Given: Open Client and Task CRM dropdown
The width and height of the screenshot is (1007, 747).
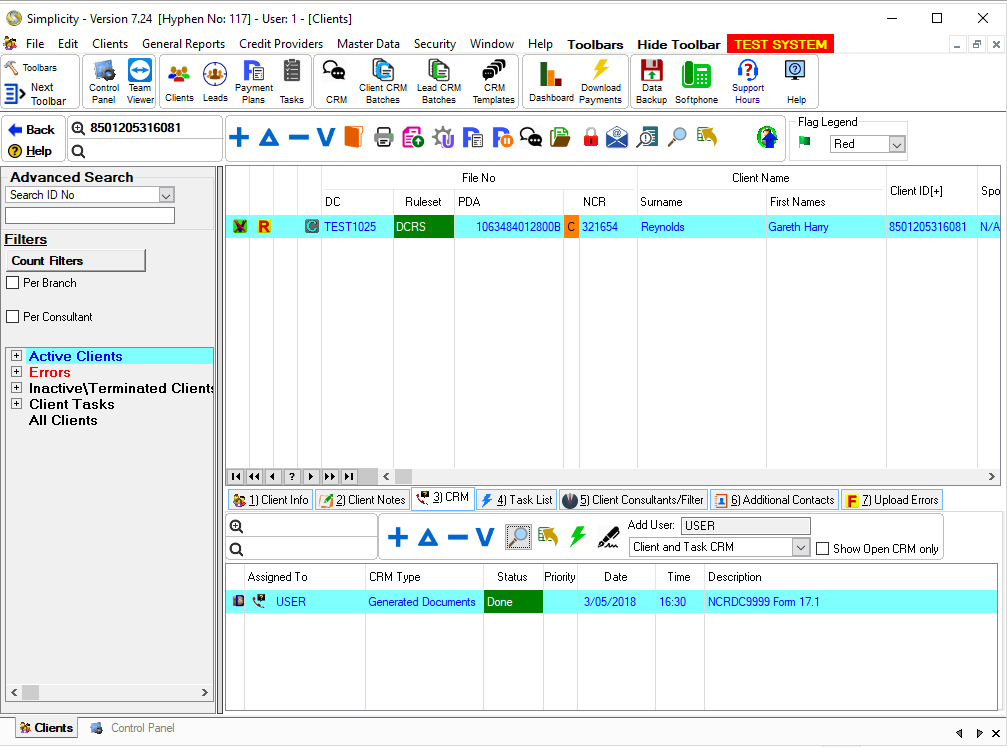Looking at the screenshot, I should (x=800, y=547).
